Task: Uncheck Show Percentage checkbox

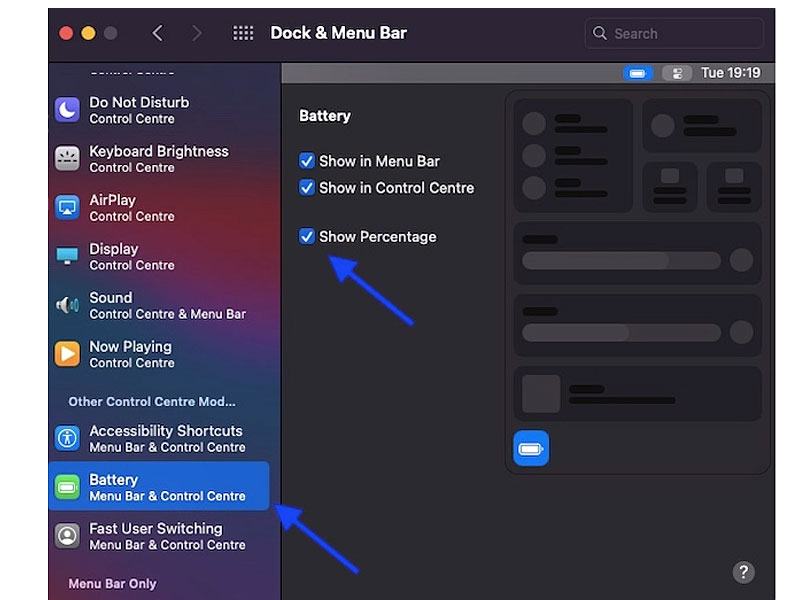Action: (x=307, y=237)
